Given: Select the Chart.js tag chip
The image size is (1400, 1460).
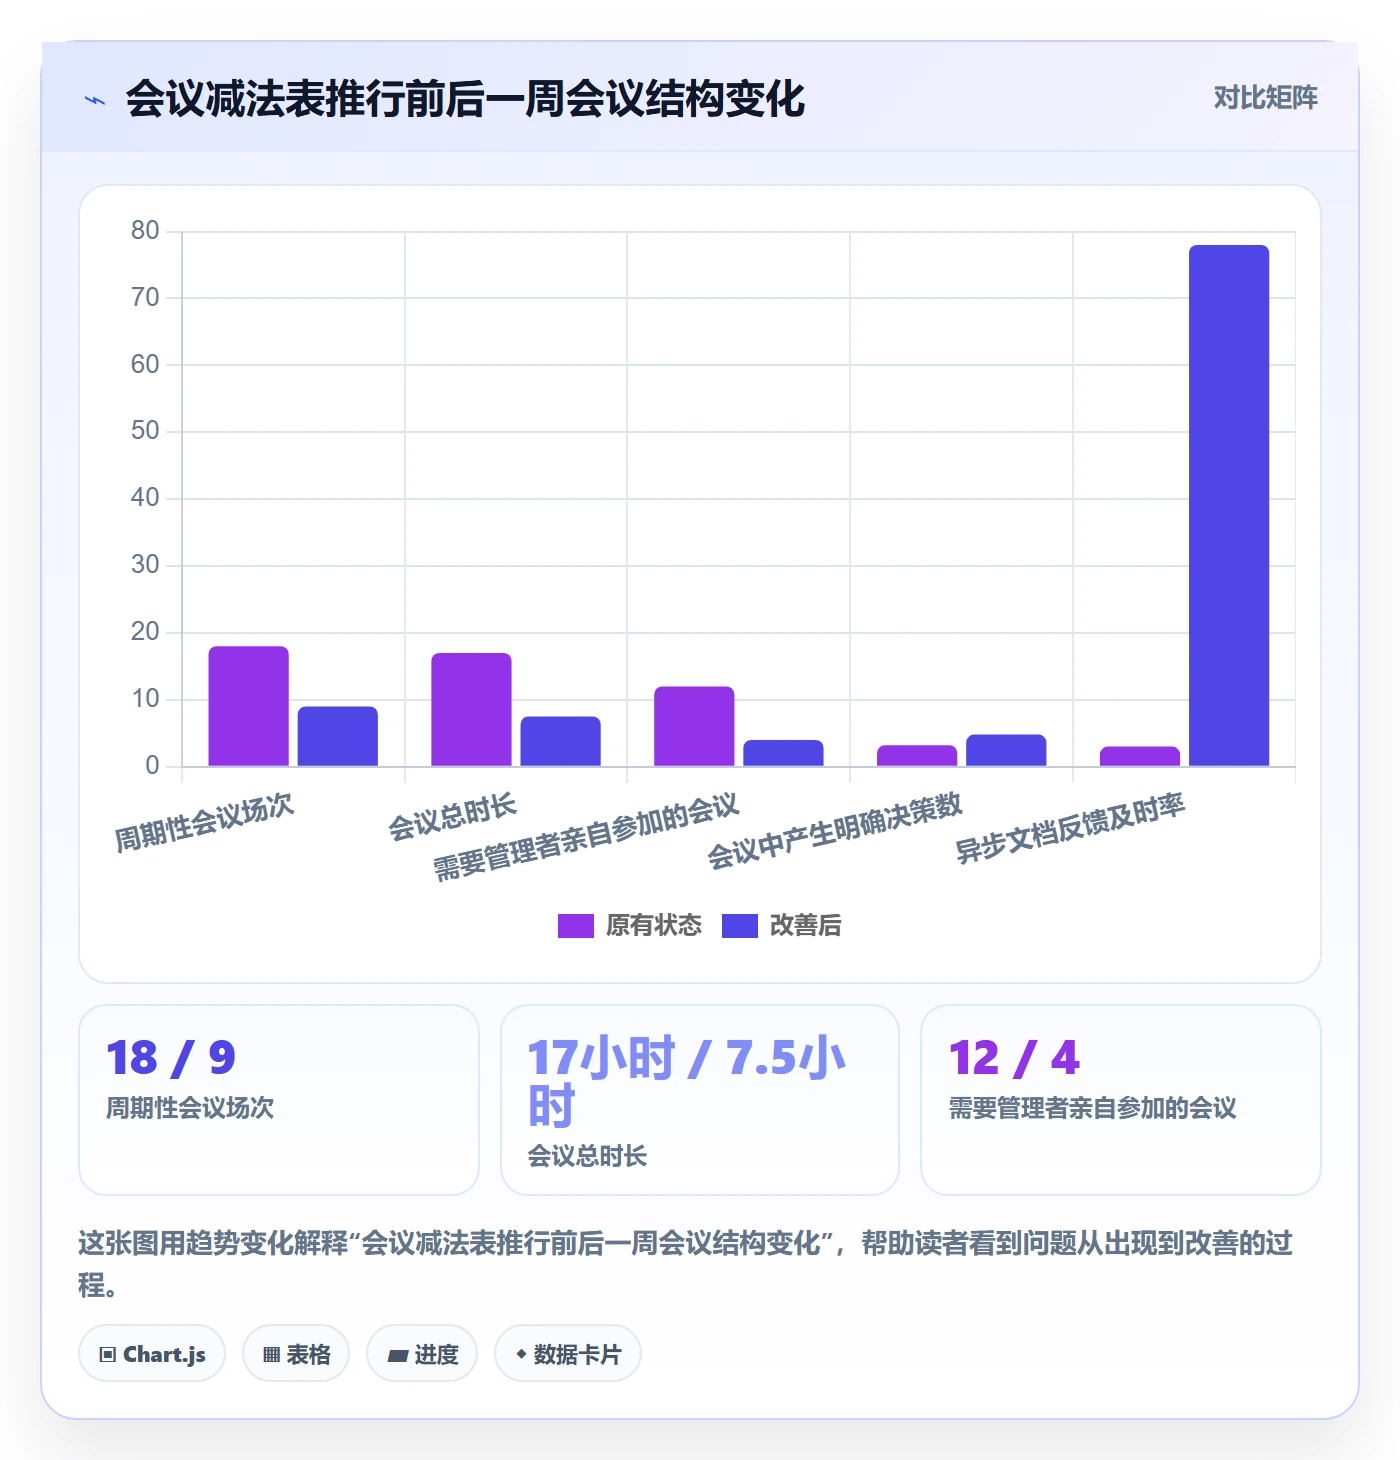Looking at the screenshot, I should point(152,1354).
